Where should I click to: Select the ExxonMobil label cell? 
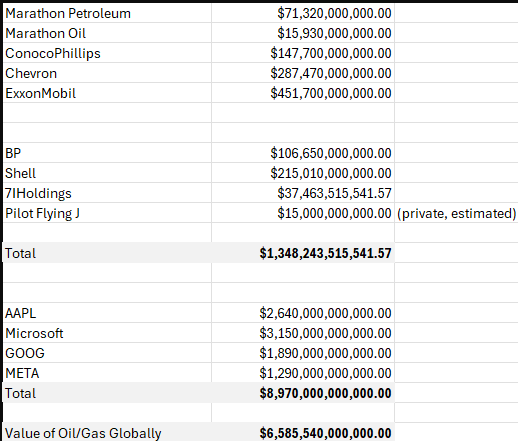click(x=107, y=93)
